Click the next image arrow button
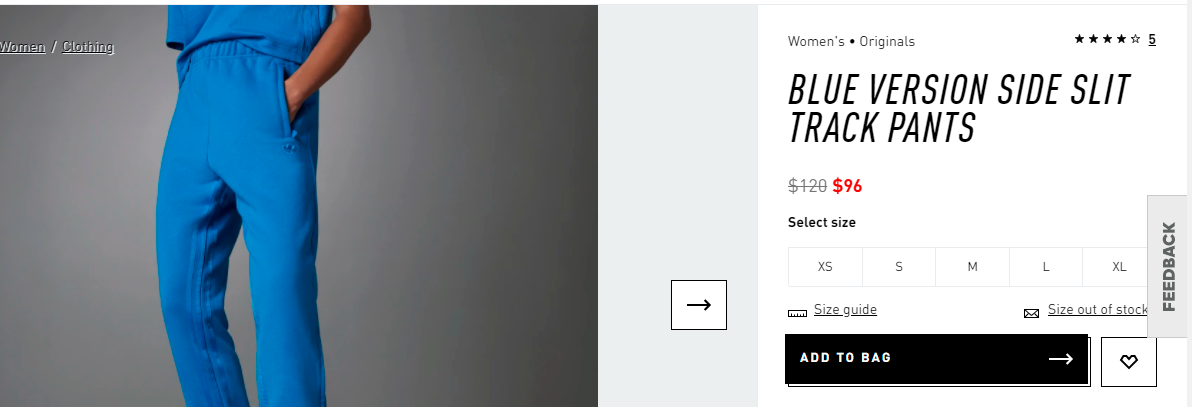 699,305
